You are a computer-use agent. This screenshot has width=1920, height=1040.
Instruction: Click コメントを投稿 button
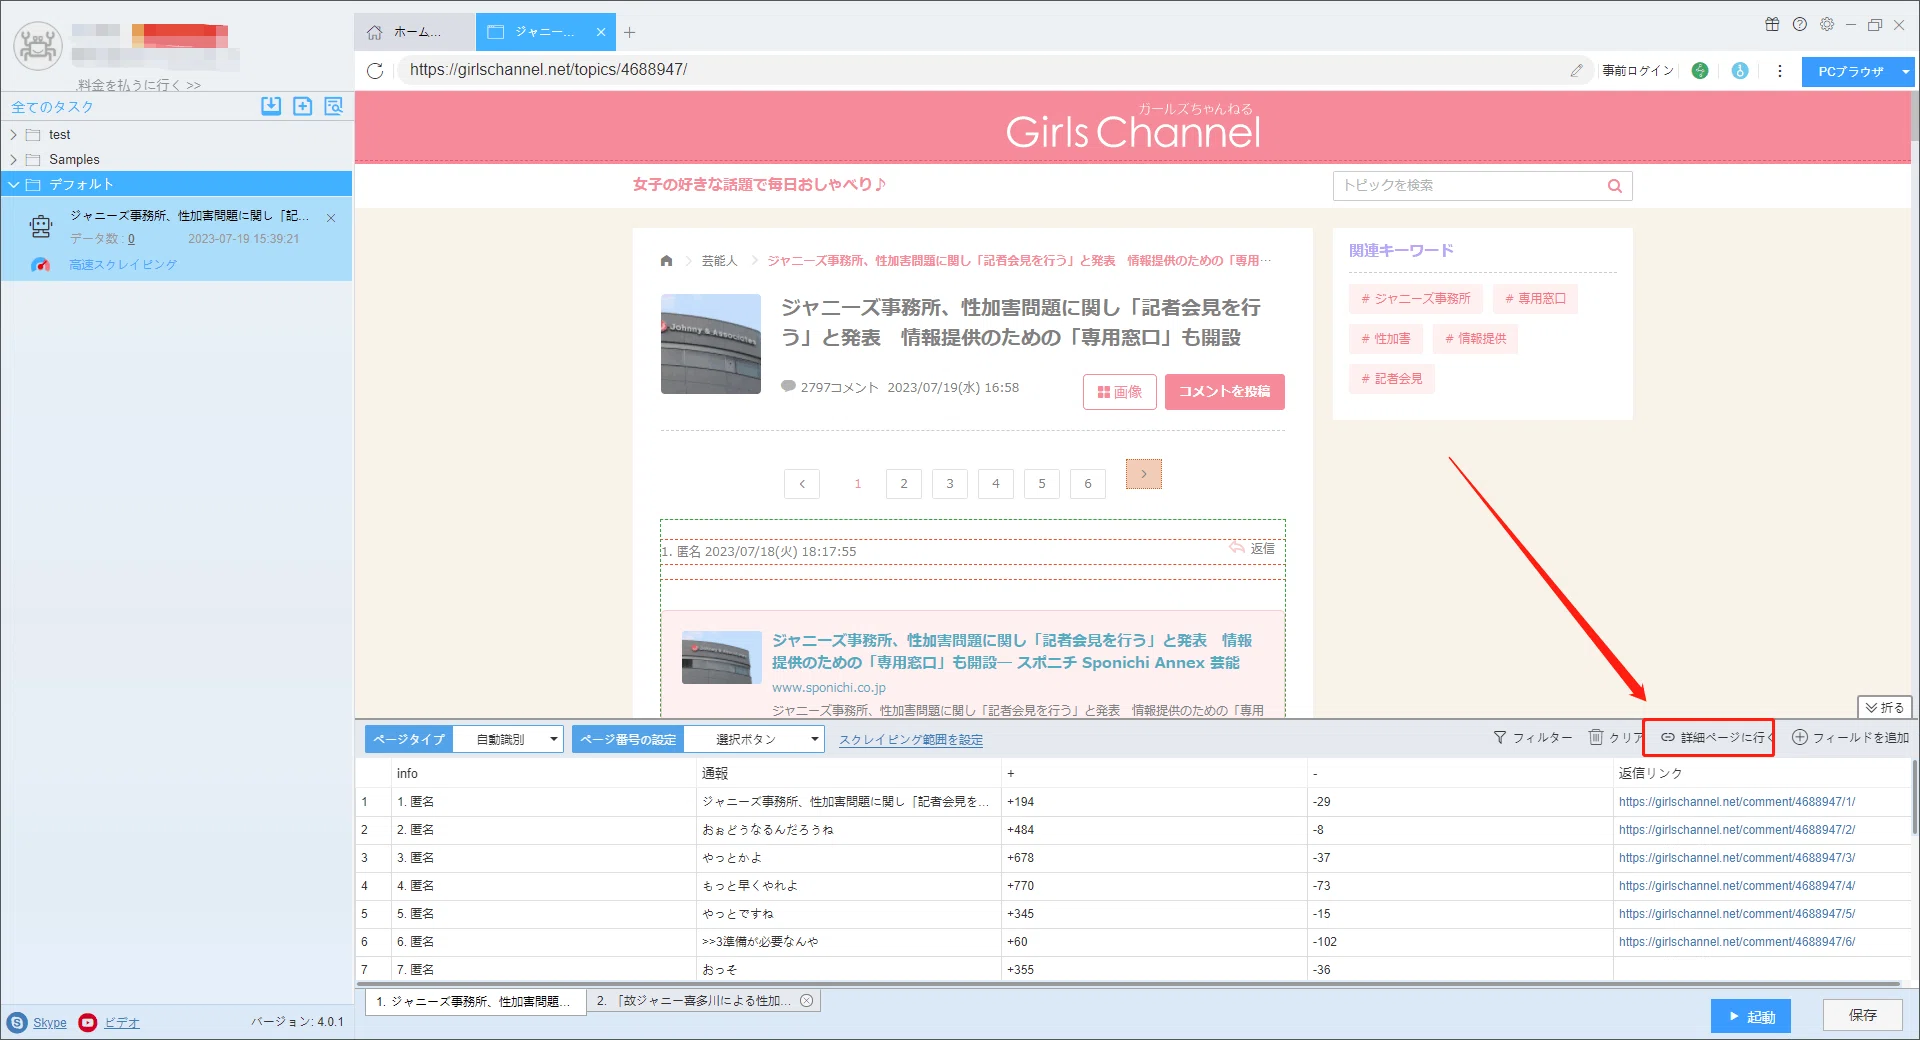pyautogui.click(x=1225, y=392)
